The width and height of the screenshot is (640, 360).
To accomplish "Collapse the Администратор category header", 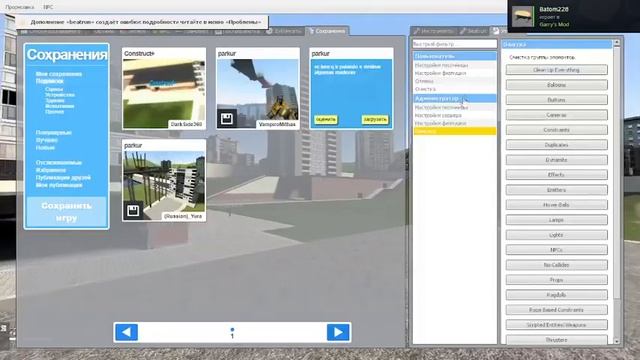I will tap(455, 98).
